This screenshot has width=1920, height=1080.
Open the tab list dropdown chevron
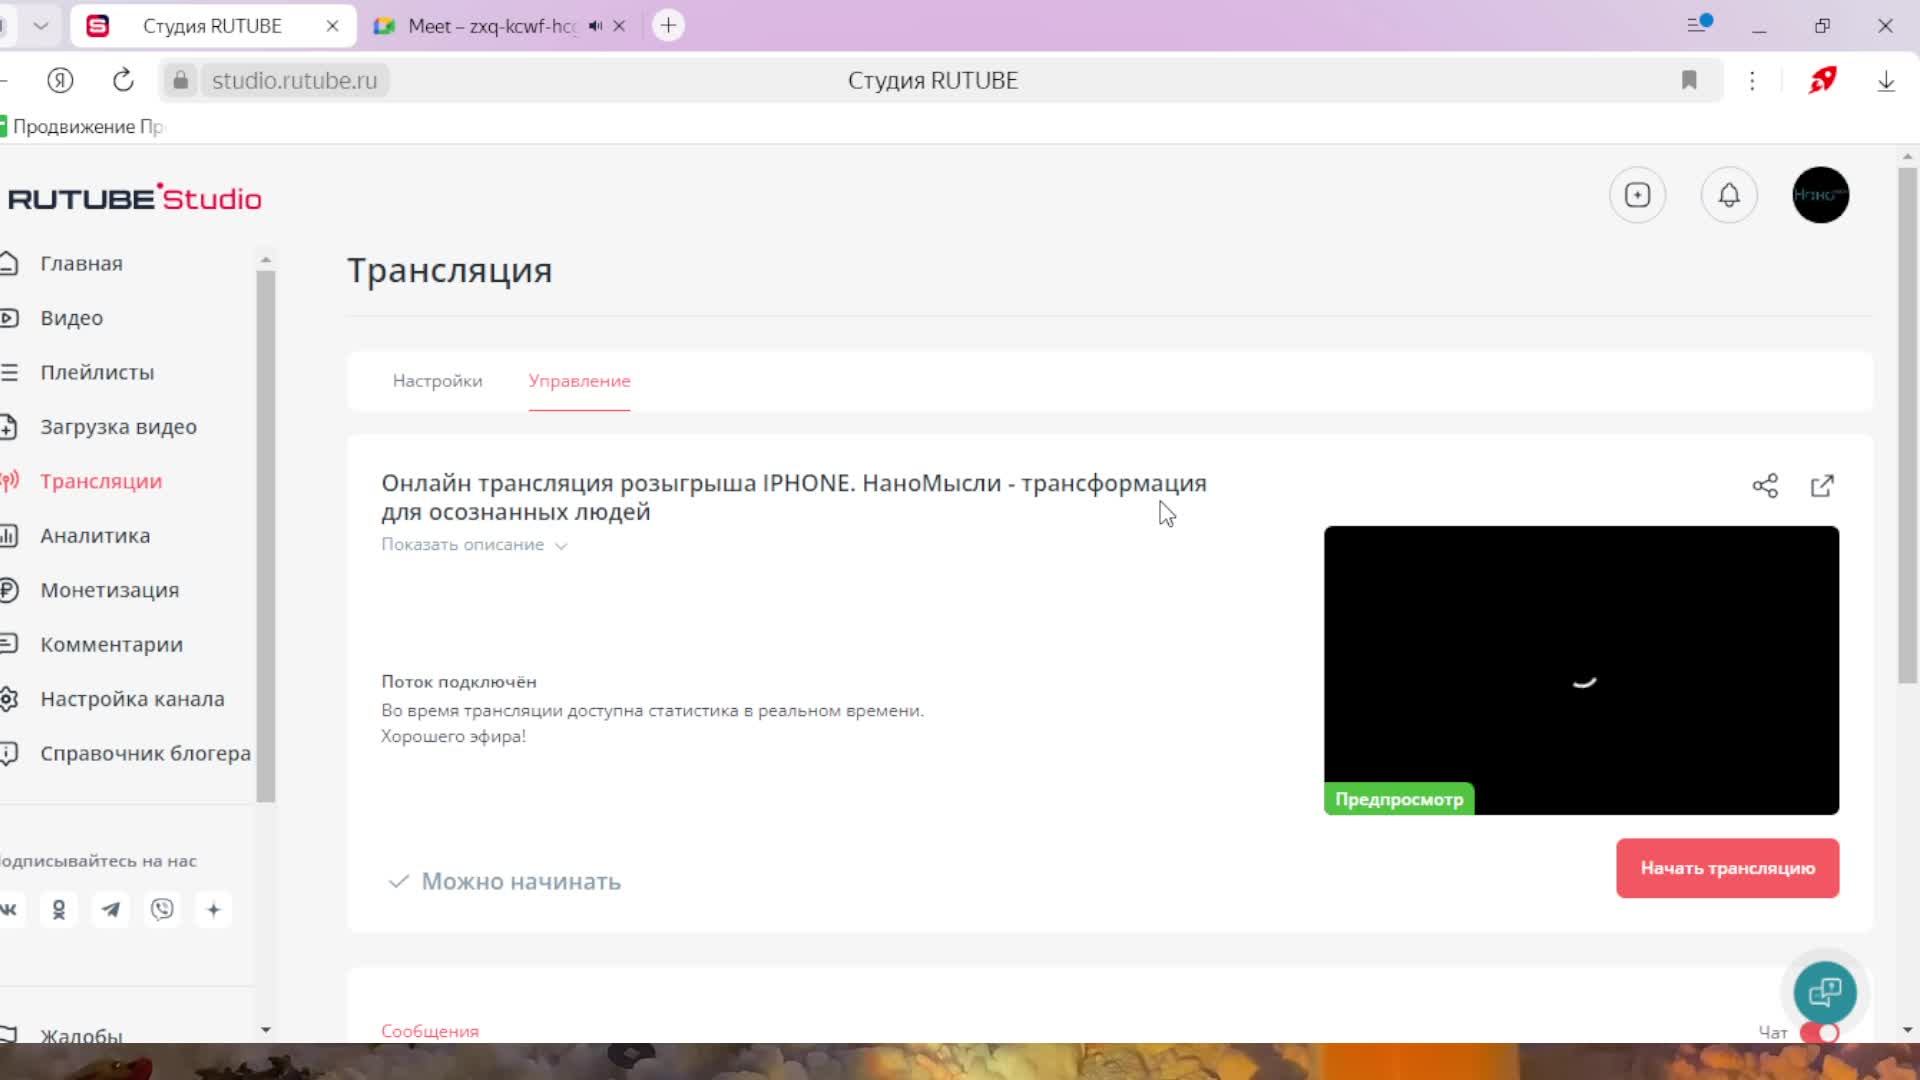tap(41, 26)
